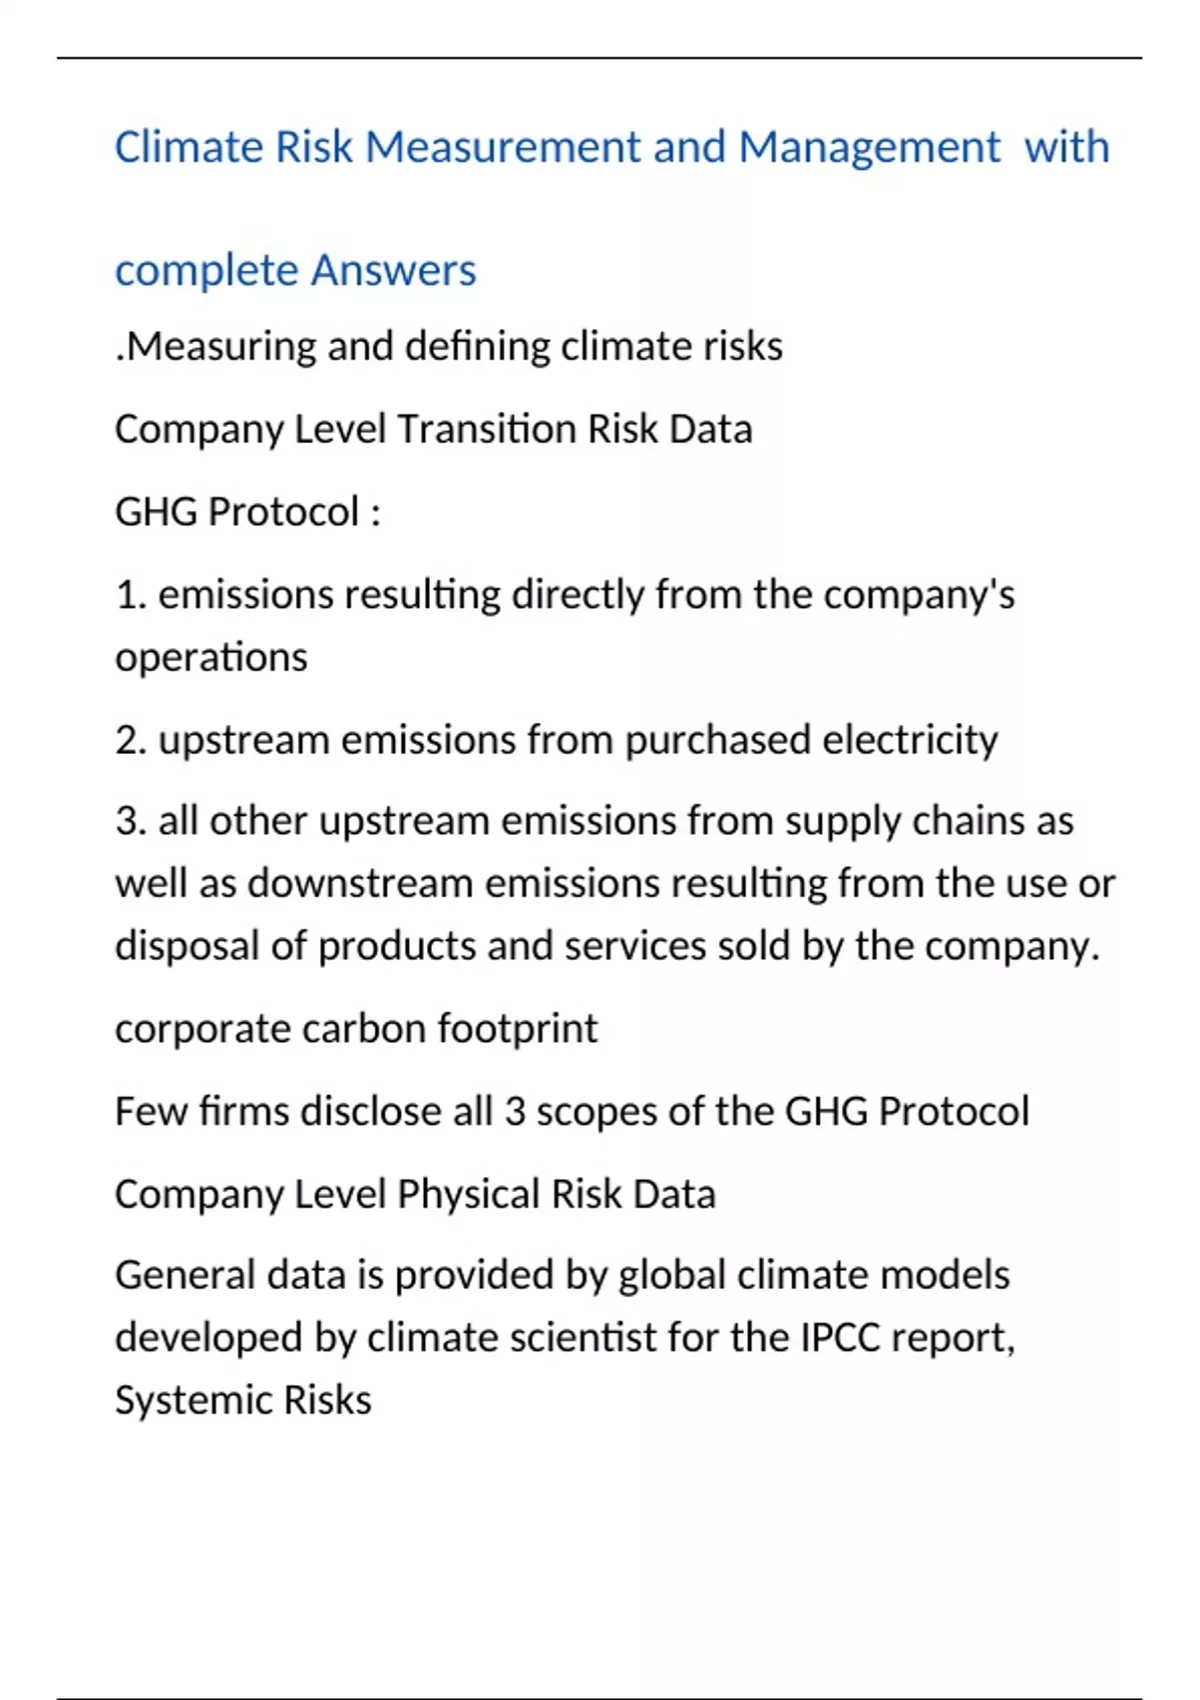Click item 2 about purchased electricity
This screenshot has width=1200, height=1700.
coord(556,740)
